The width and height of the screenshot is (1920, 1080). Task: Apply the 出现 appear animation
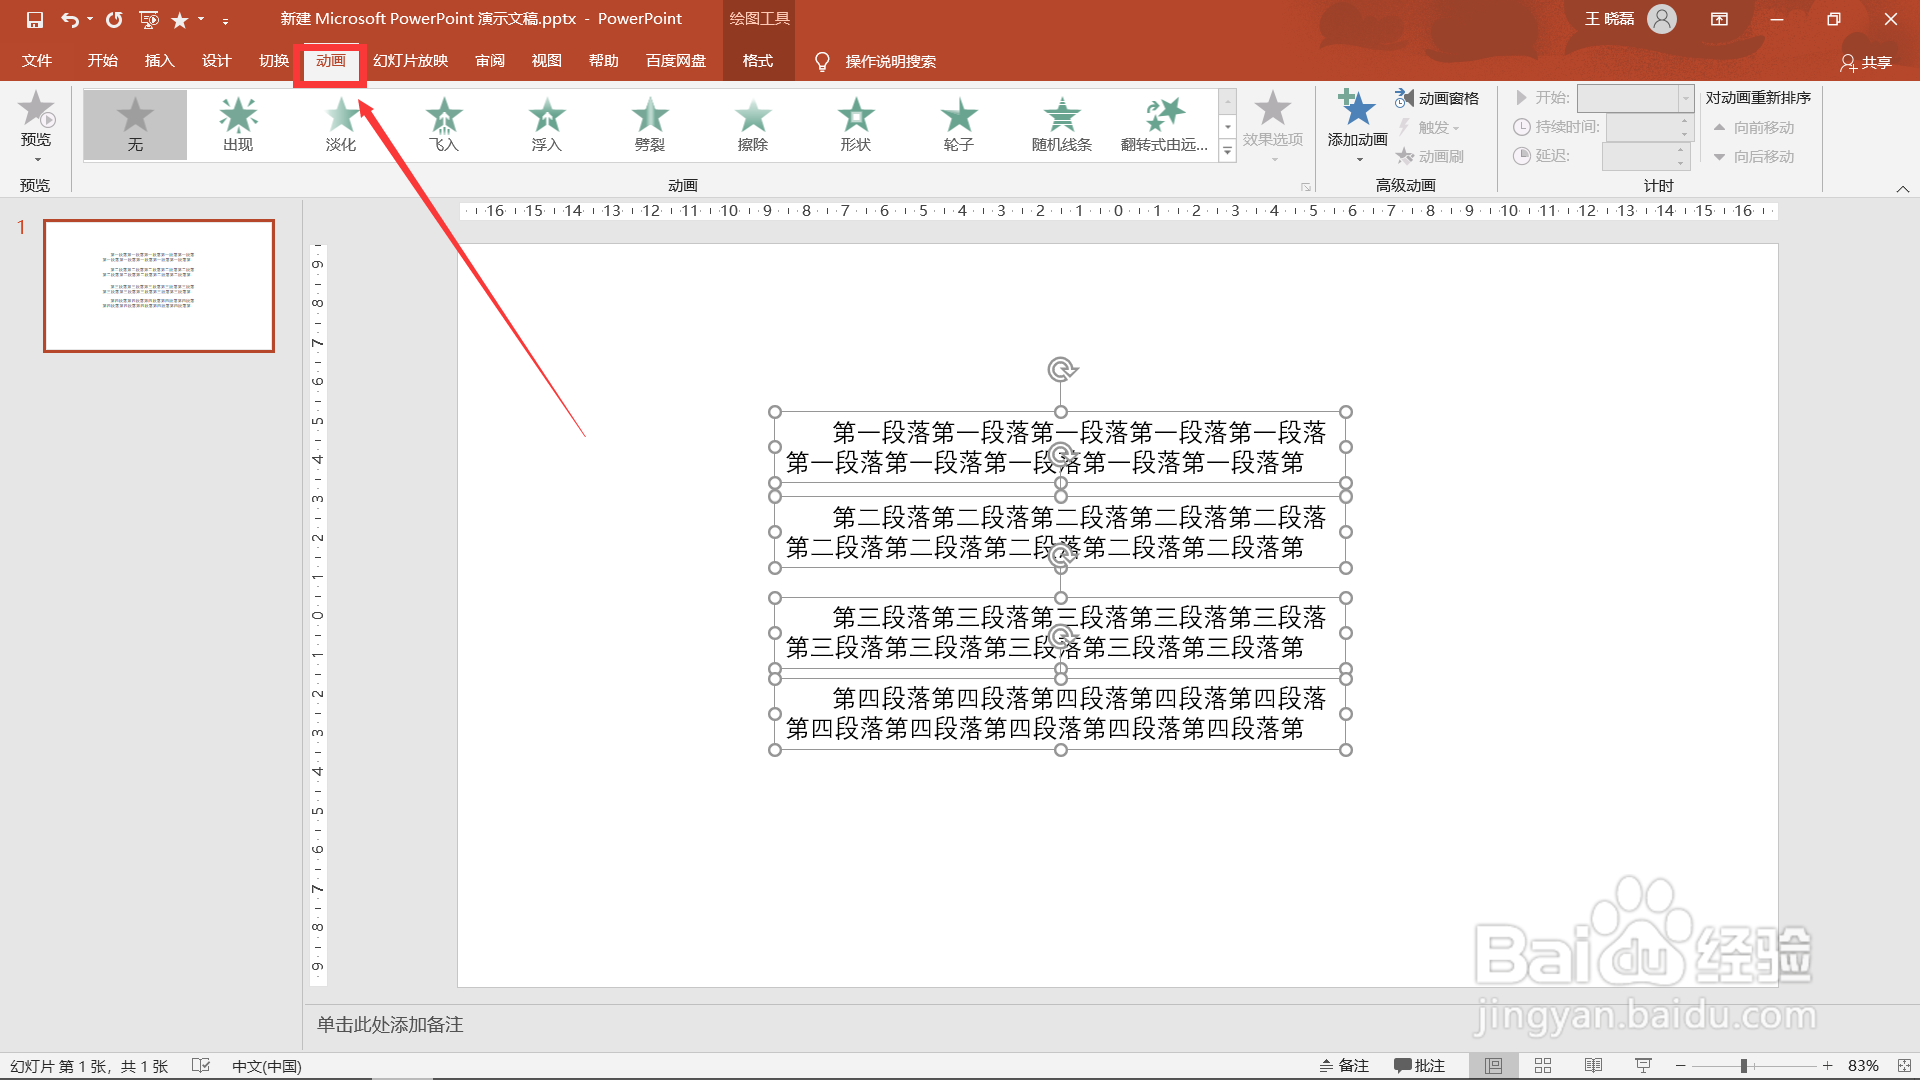coord(238,125)
